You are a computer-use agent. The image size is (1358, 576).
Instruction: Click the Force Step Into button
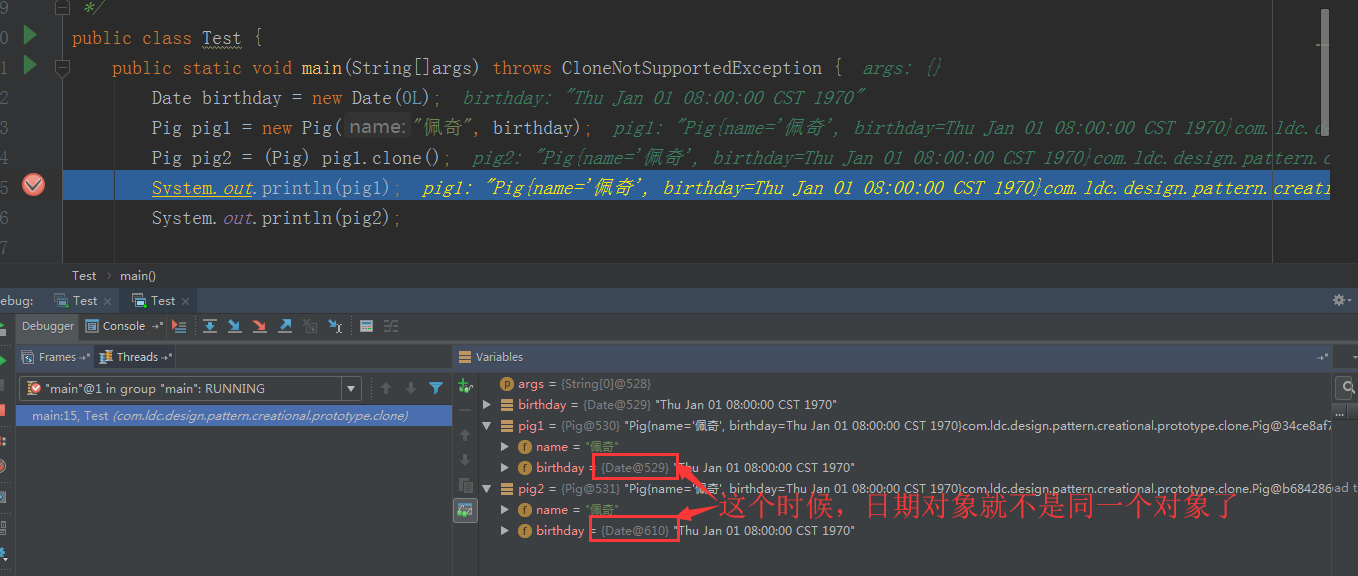tap(260, 326)
